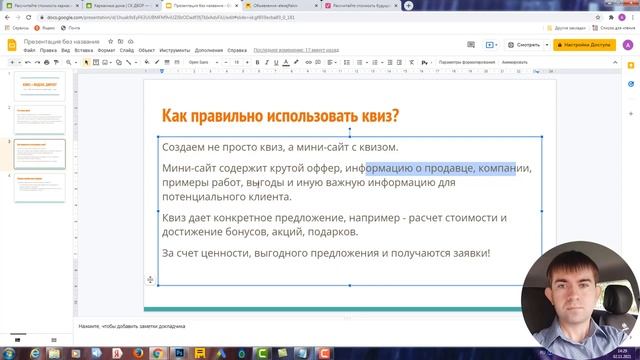Increase font size with plus button

[247, 62]
